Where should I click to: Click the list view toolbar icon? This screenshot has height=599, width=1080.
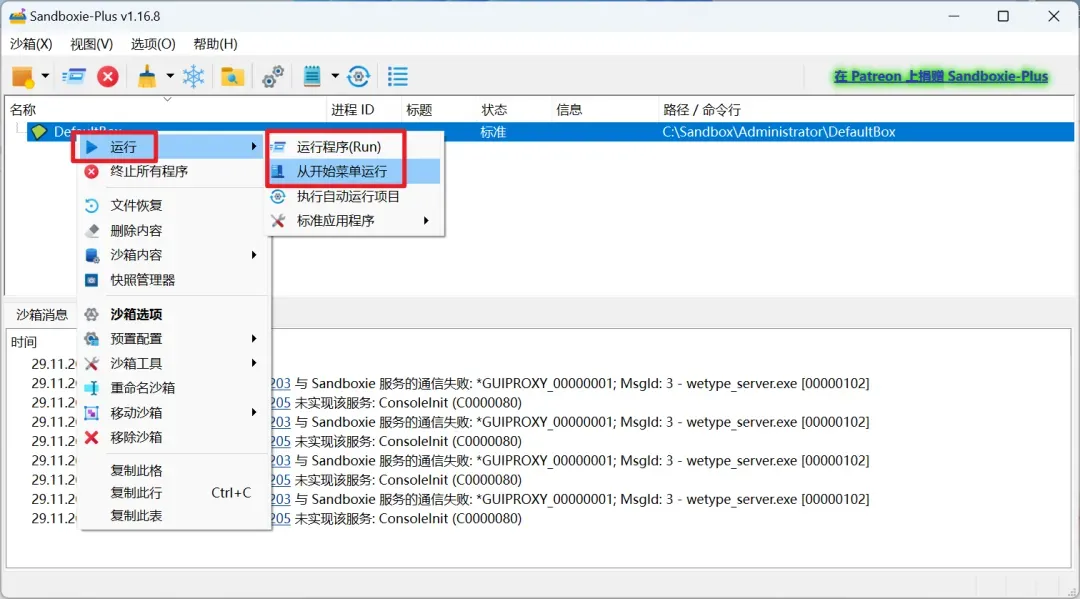tap(397, 76)
